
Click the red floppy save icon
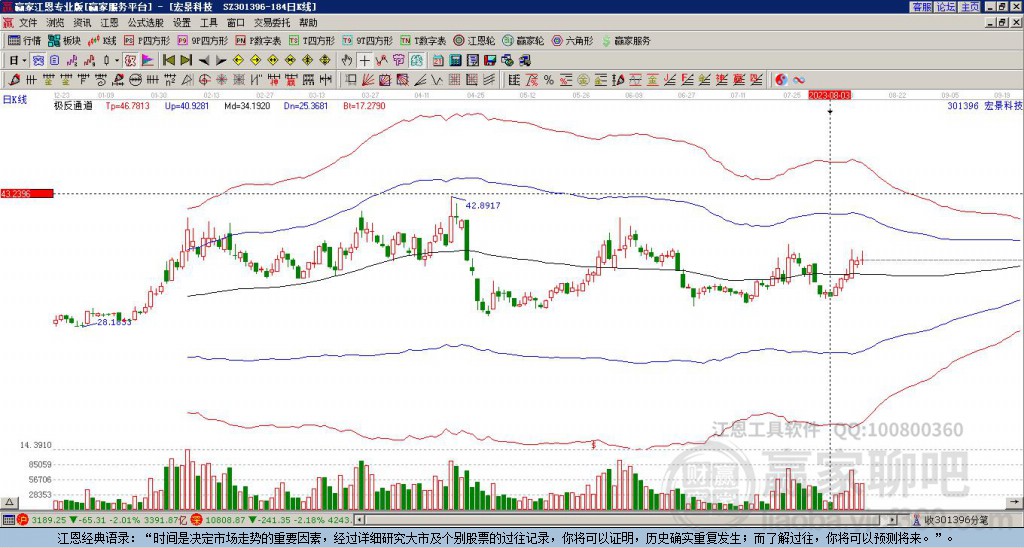490,61
